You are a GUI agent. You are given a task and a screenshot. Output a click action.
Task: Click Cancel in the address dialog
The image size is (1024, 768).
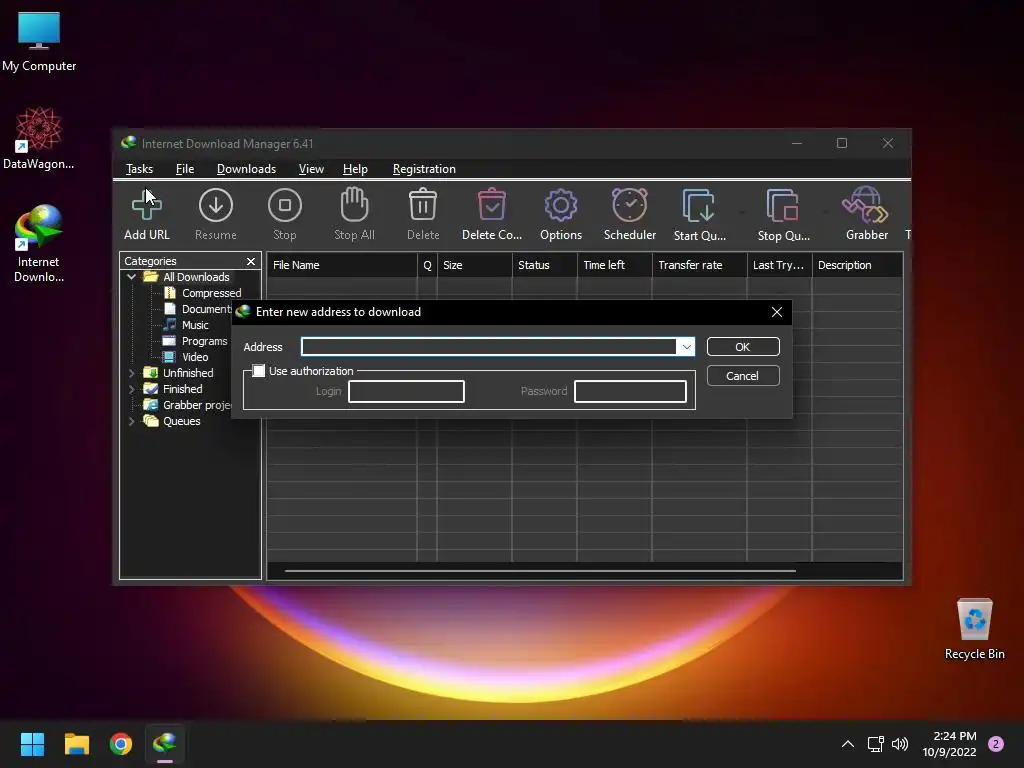[x=742, y=376]
